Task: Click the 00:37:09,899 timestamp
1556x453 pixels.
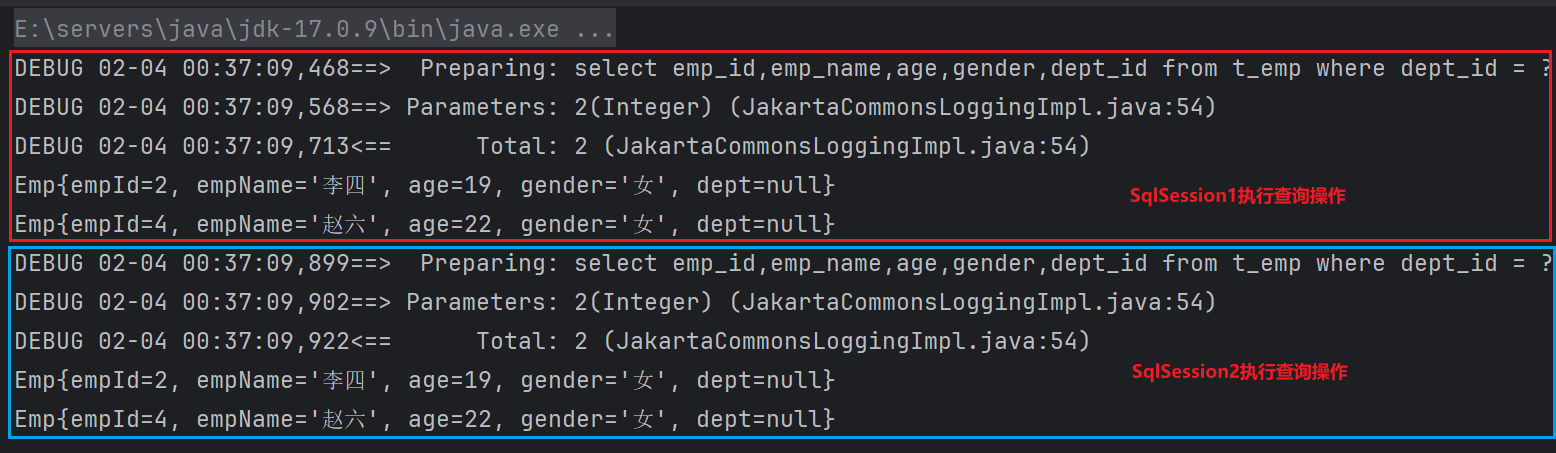Action: [x=265, y=263]
